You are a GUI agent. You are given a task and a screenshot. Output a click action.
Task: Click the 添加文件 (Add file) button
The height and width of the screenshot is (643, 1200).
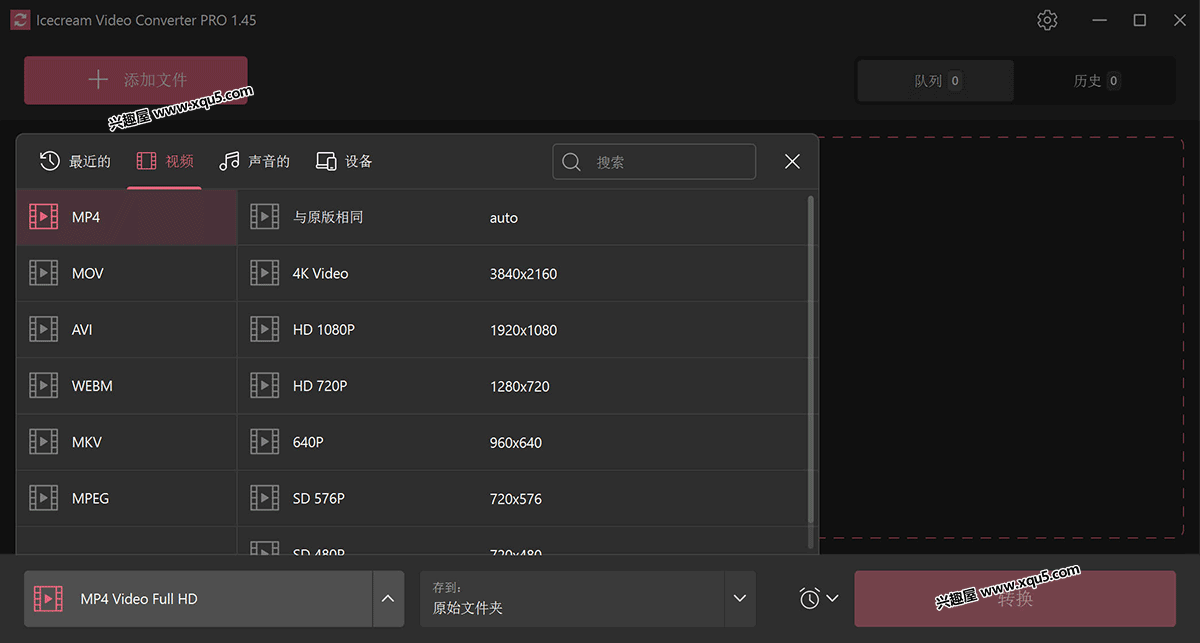click(x=136, y=80)
